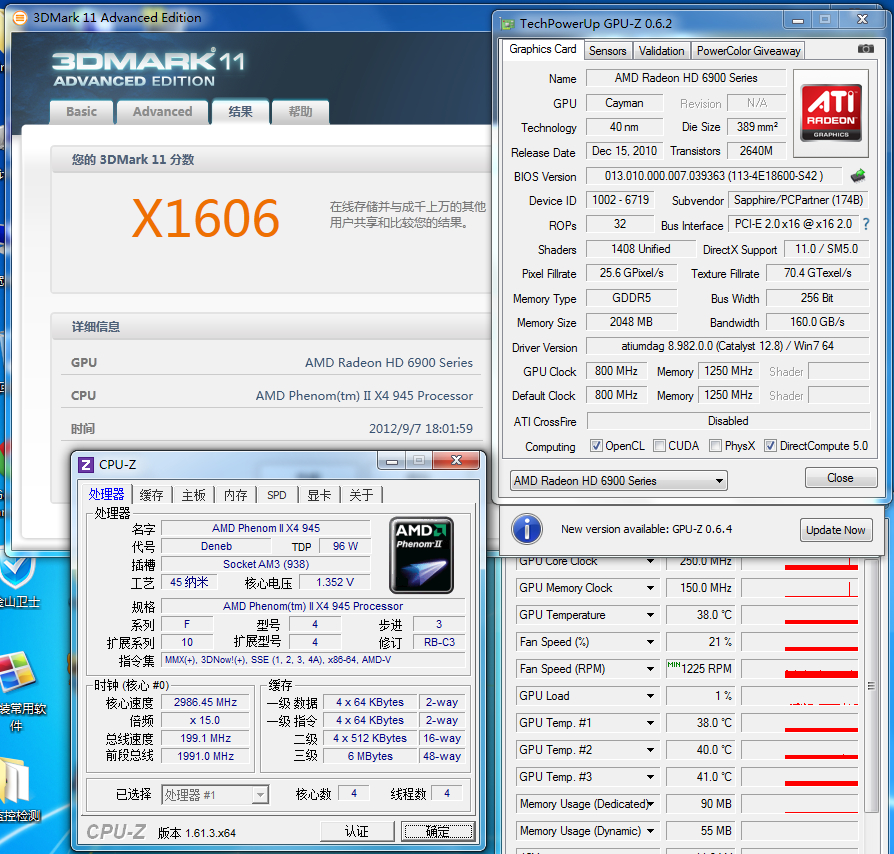Switch to the Advanced tab in 3DMark 11
Viewport: 894px width, 854px height.
tap(162, 112)
